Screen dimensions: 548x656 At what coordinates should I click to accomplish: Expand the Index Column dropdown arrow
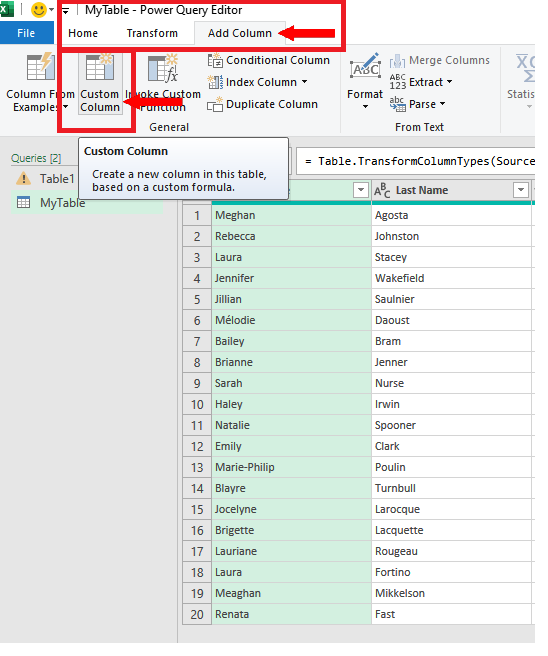(x=305, y=82)
